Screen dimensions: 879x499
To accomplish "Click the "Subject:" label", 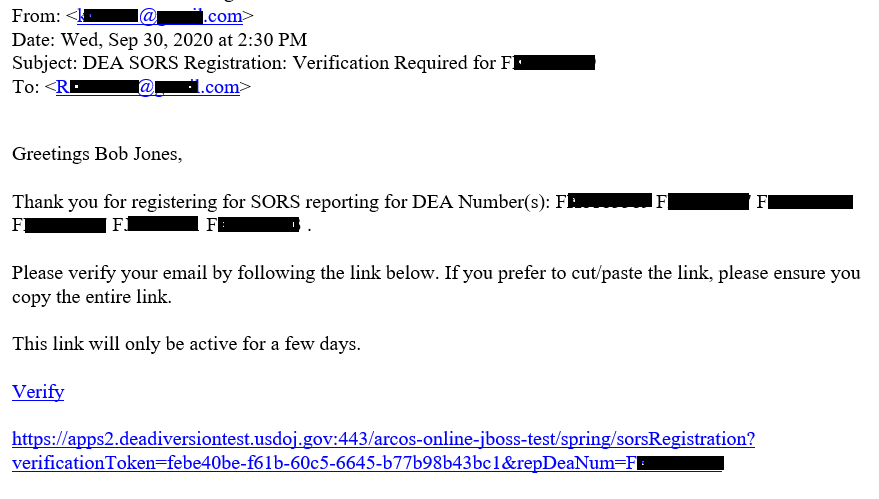I will (x=44, y=63).
